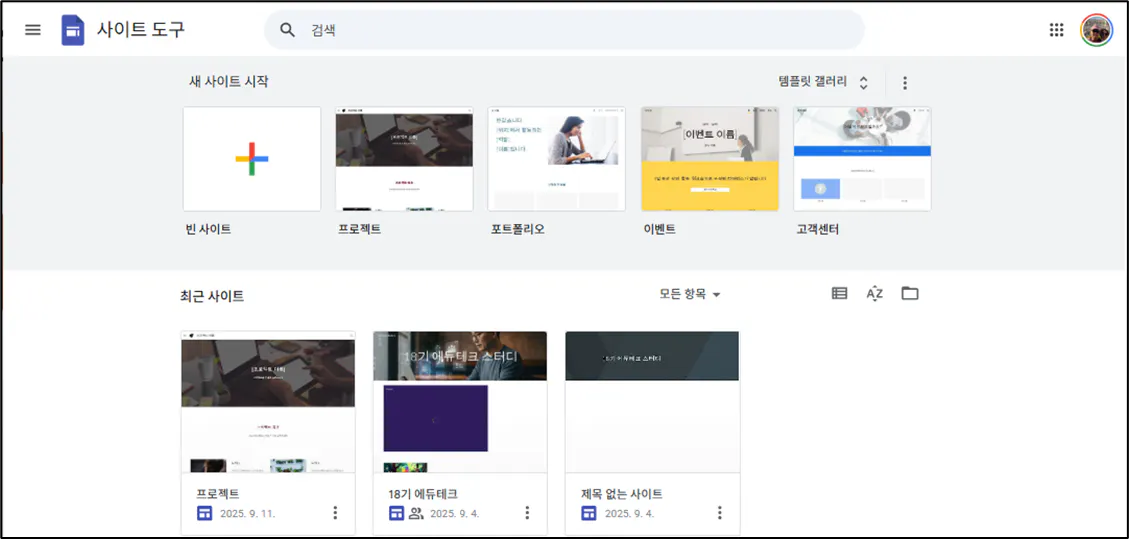The height and width of the screenshot is (539, 1129).
Task: Click the Sites icon under recent 프로젝트
Action: 204,513
